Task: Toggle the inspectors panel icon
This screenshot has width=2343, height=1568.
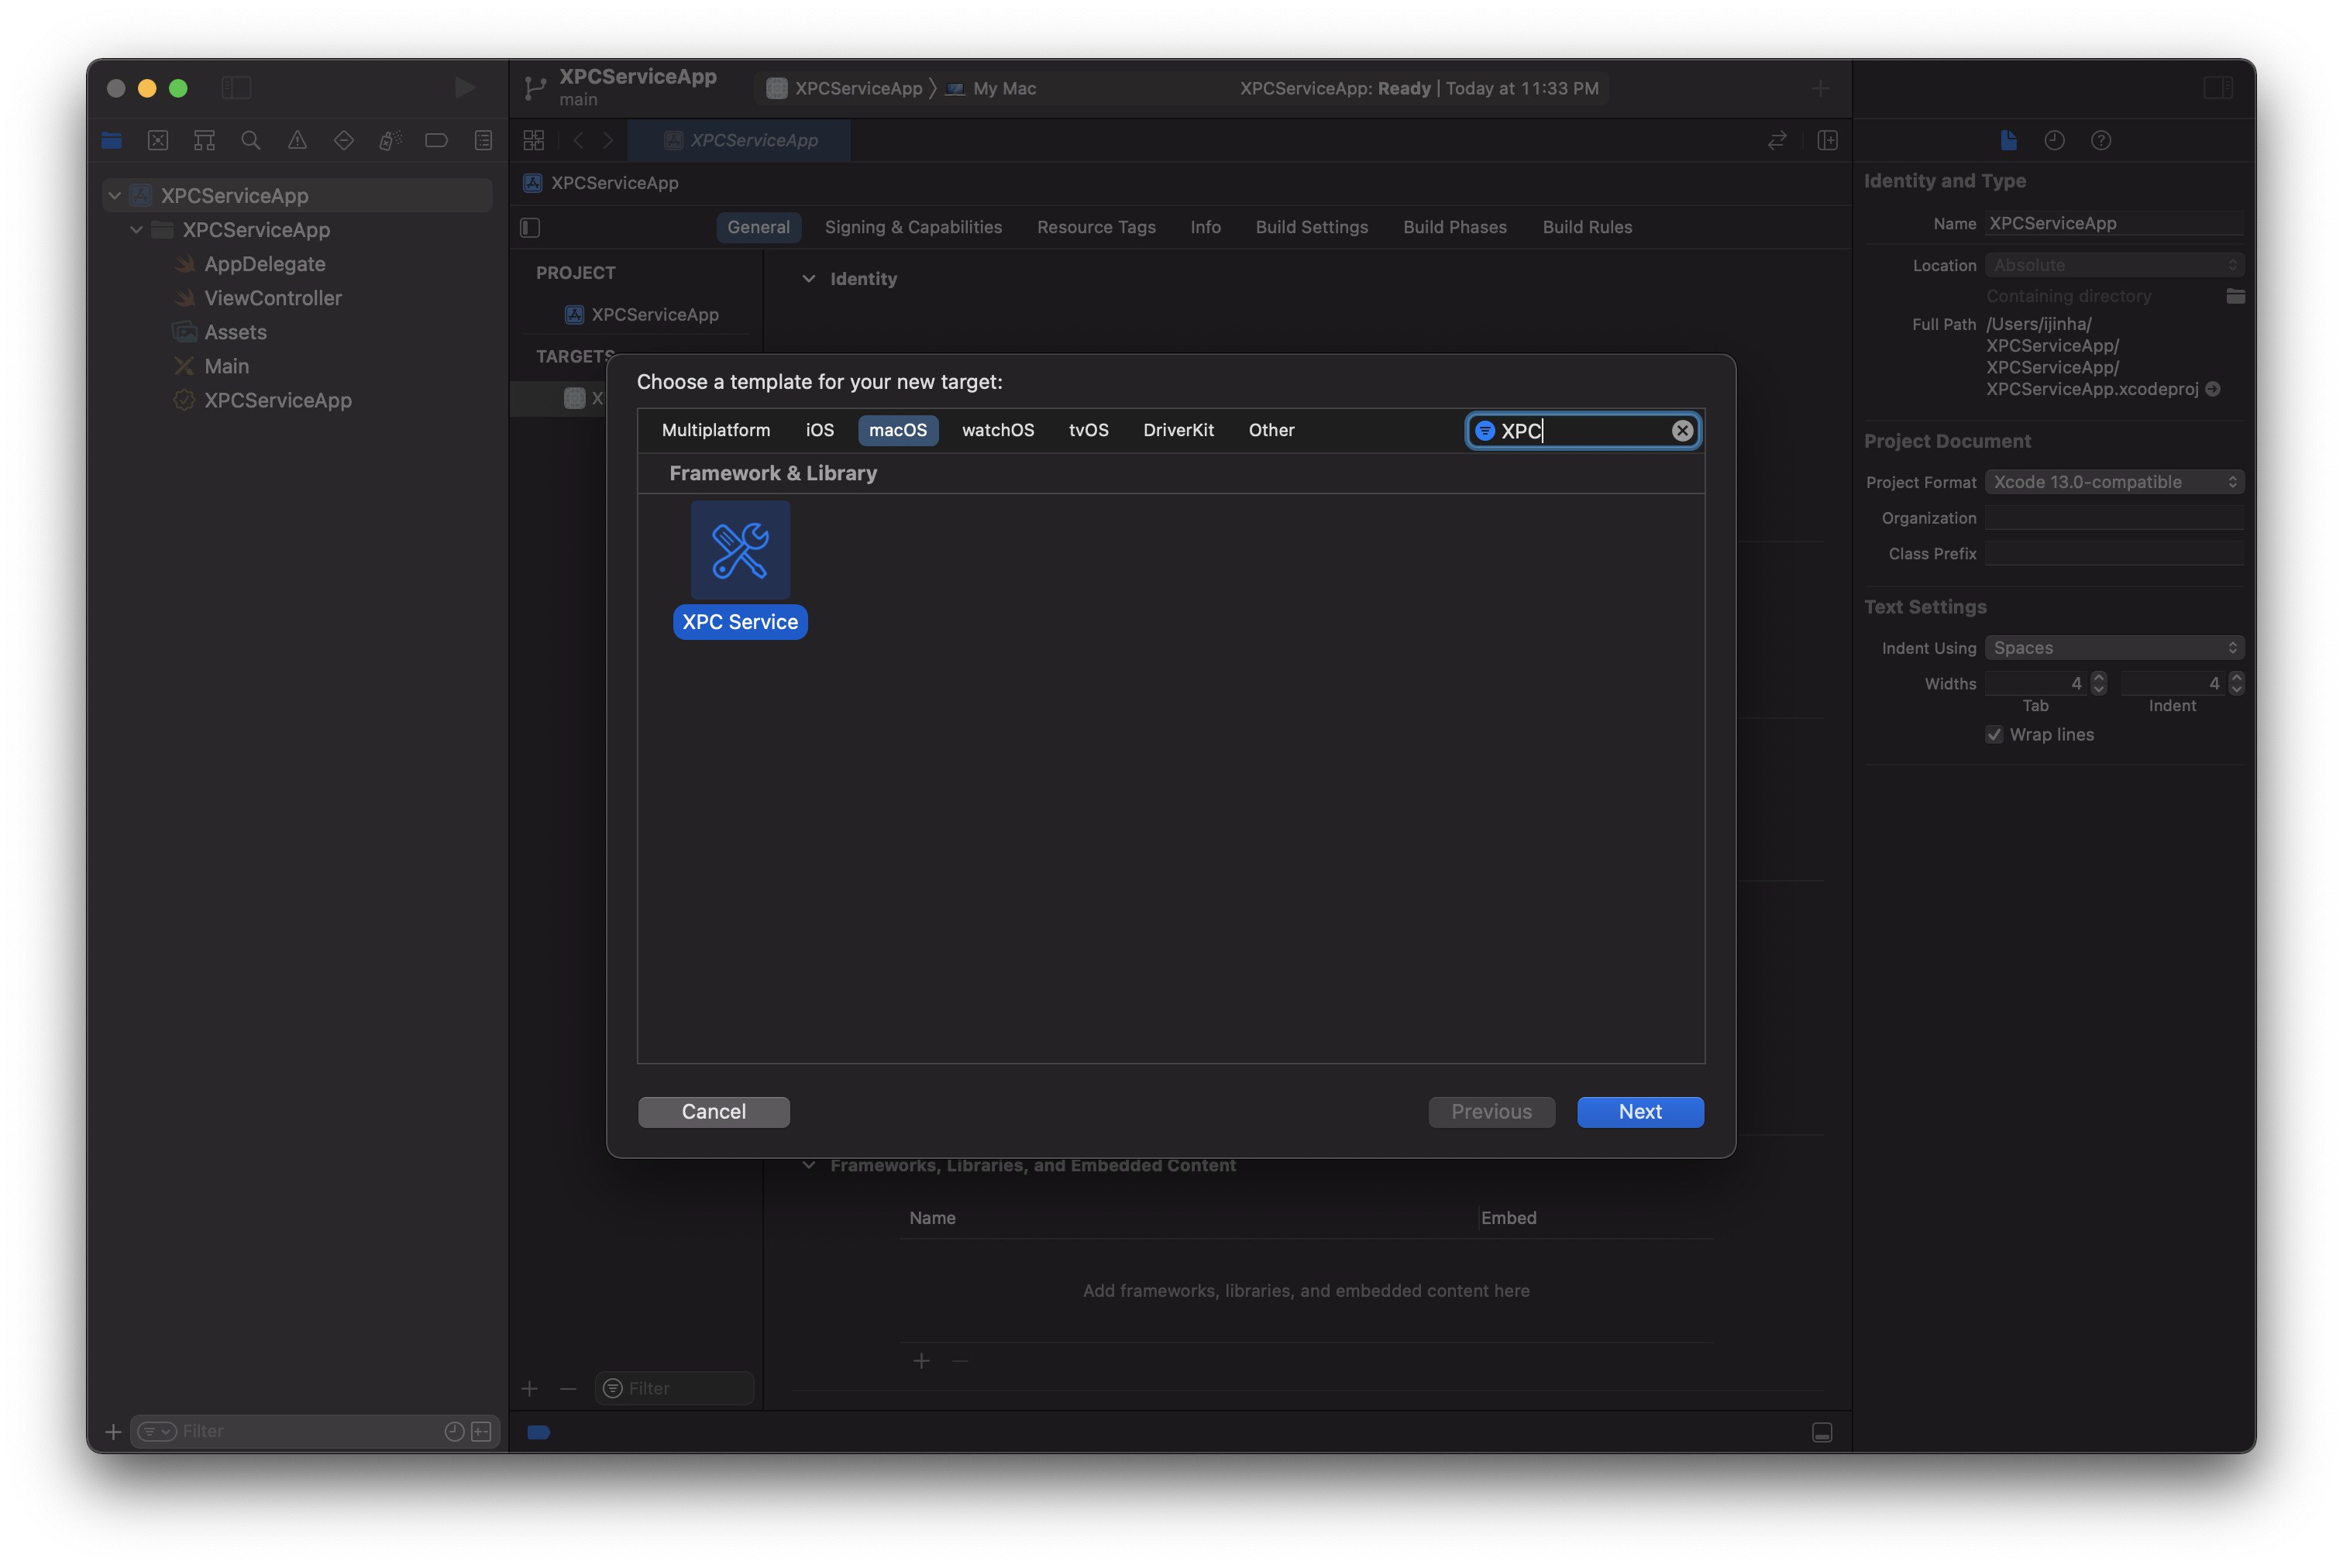Action: (2218, 88)
